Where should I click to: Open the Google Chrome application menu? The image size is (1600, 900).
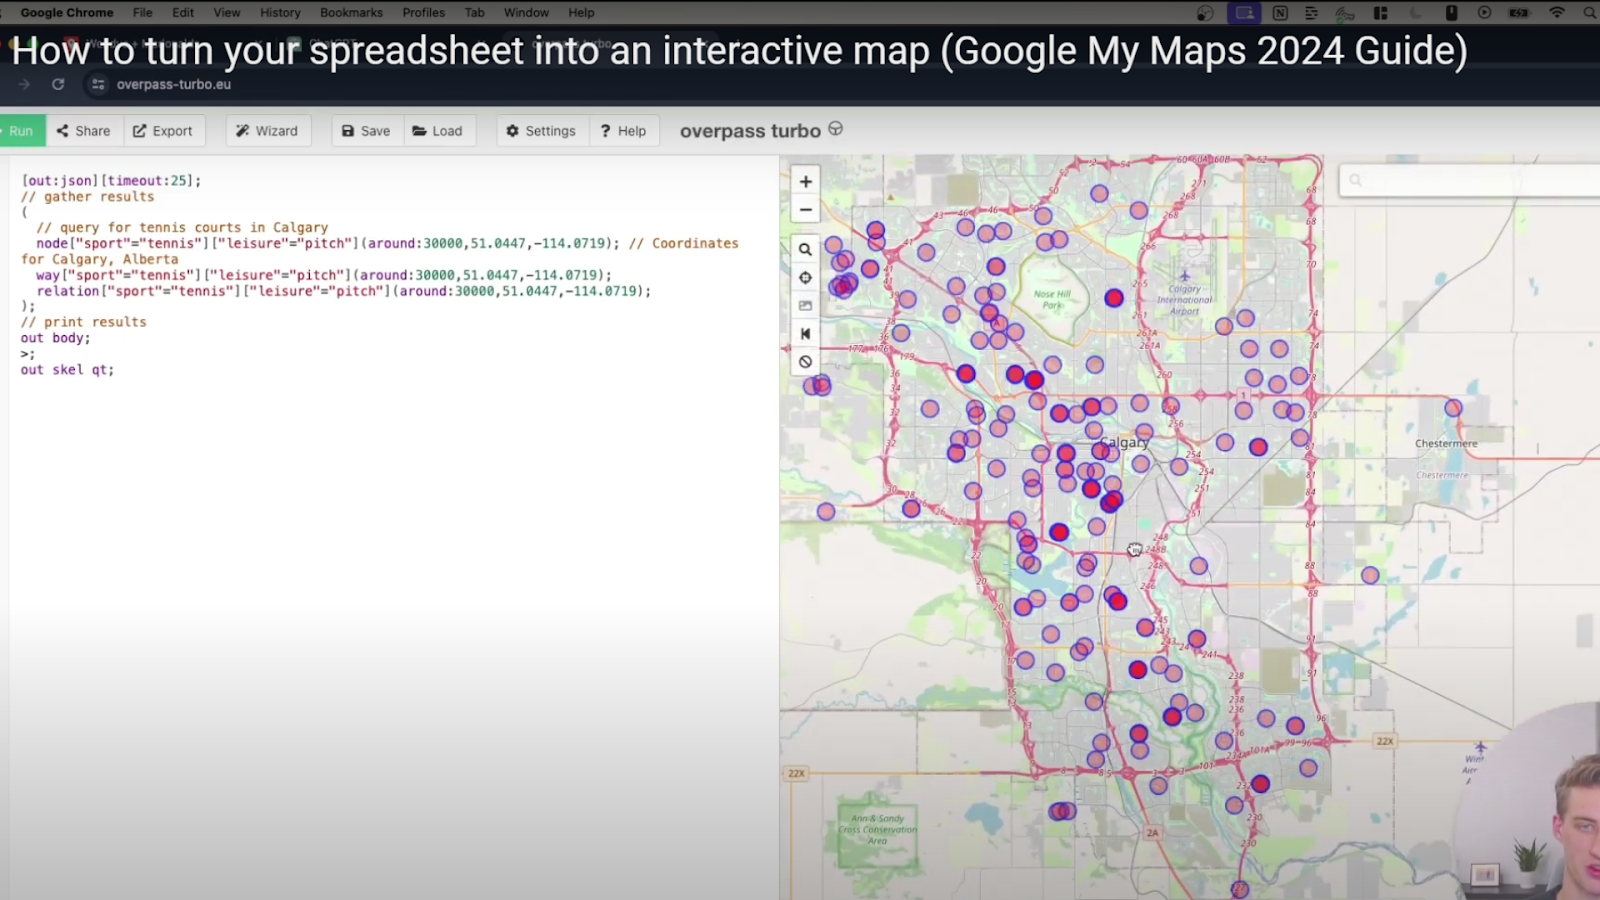click(67, 12)
